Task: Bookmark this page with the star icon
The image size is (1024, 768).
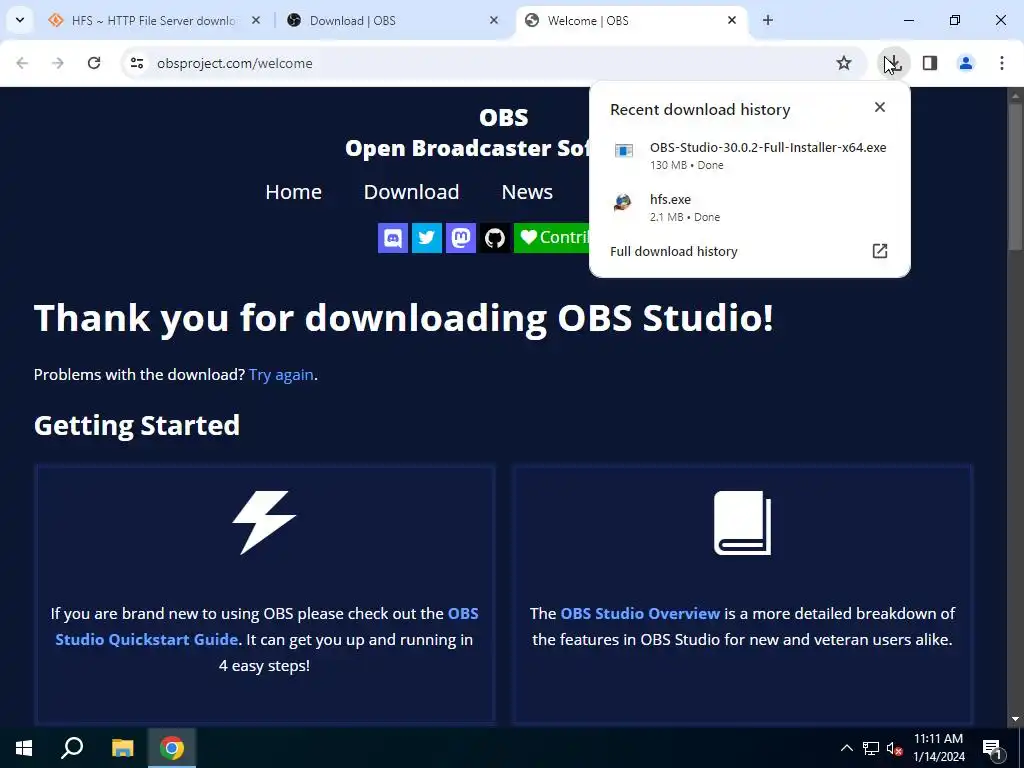Action: click(844, 63)
